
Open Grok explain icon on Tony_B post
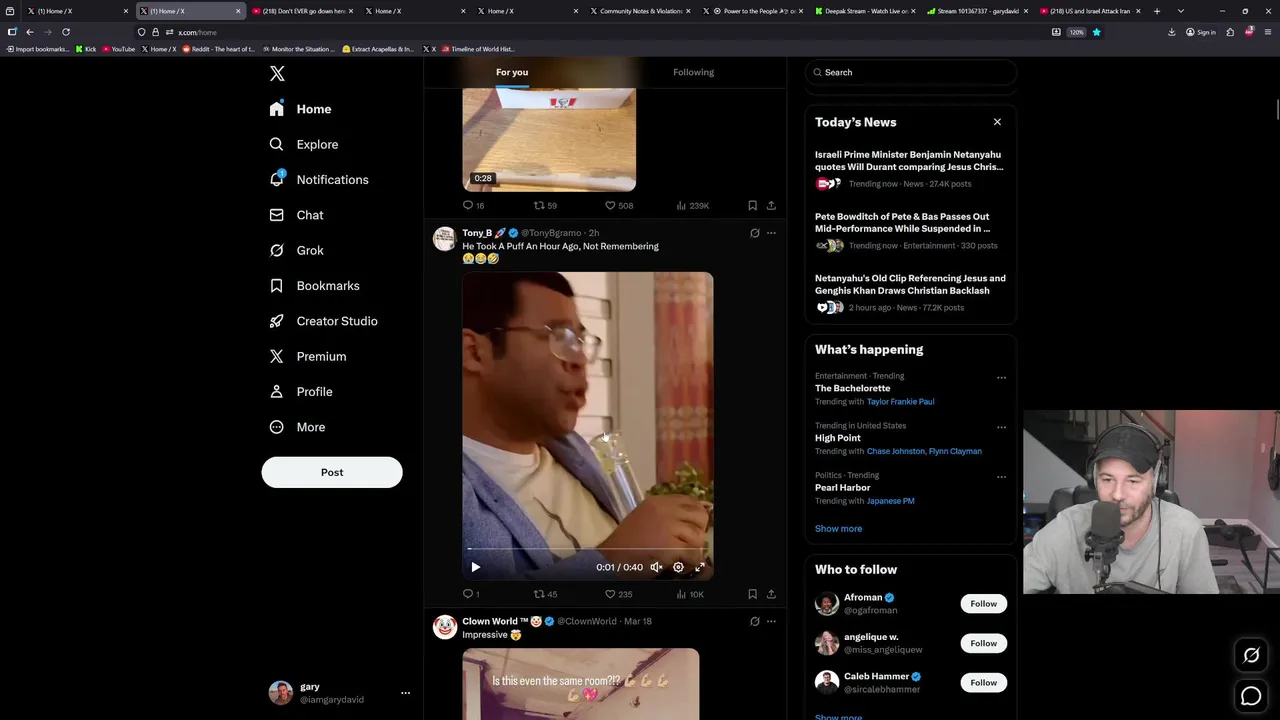[x=755, y=233]
